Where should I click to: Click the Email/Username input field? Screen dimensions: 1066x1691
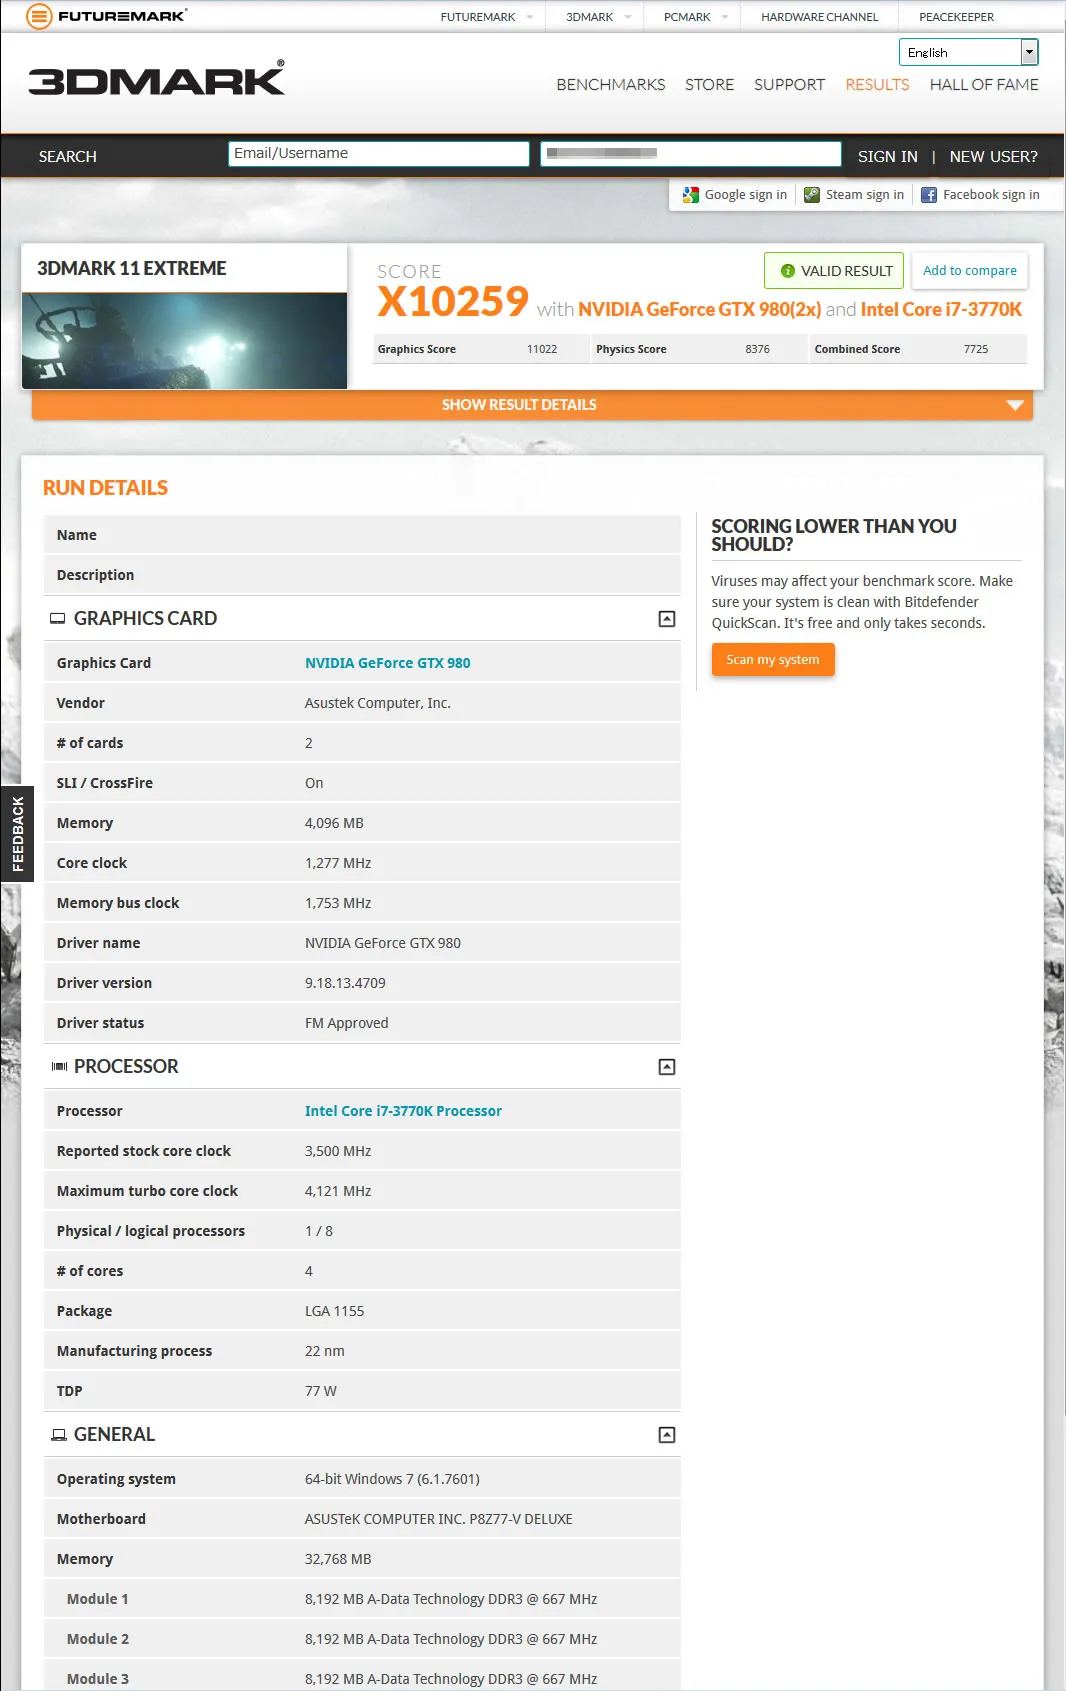point(379,153)
